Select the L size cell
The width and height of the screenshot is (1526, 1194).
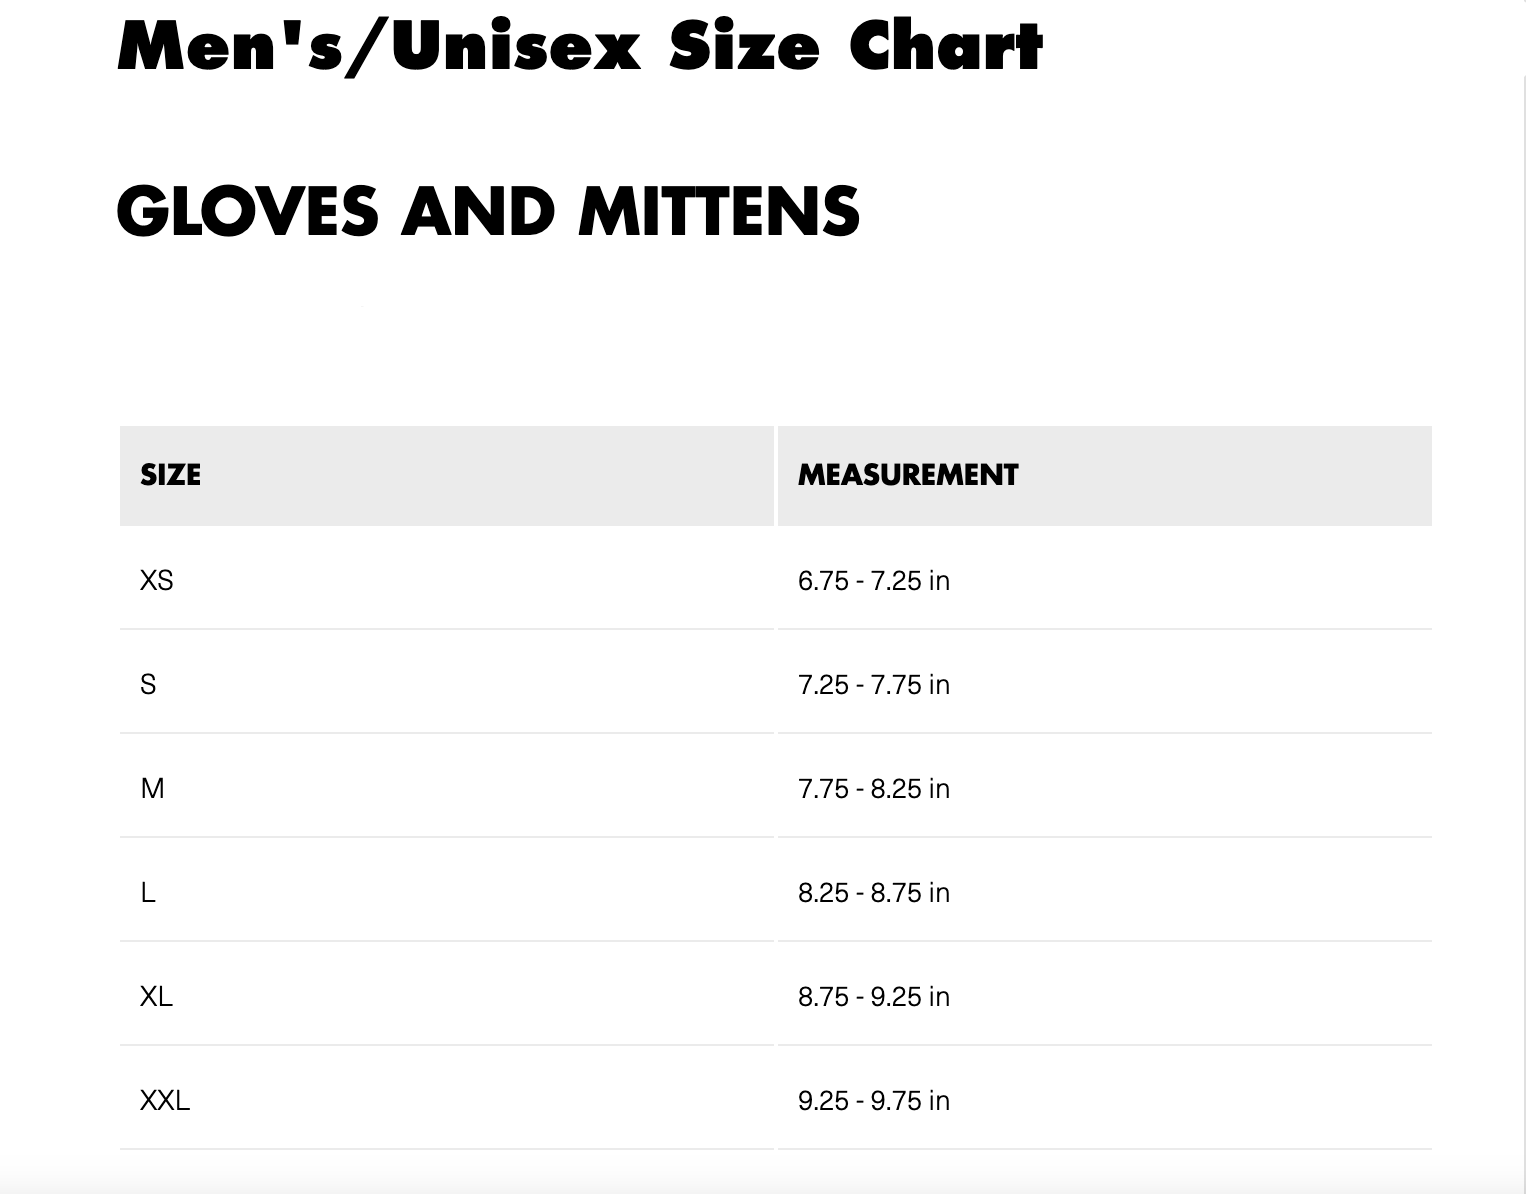coord(148,893)
